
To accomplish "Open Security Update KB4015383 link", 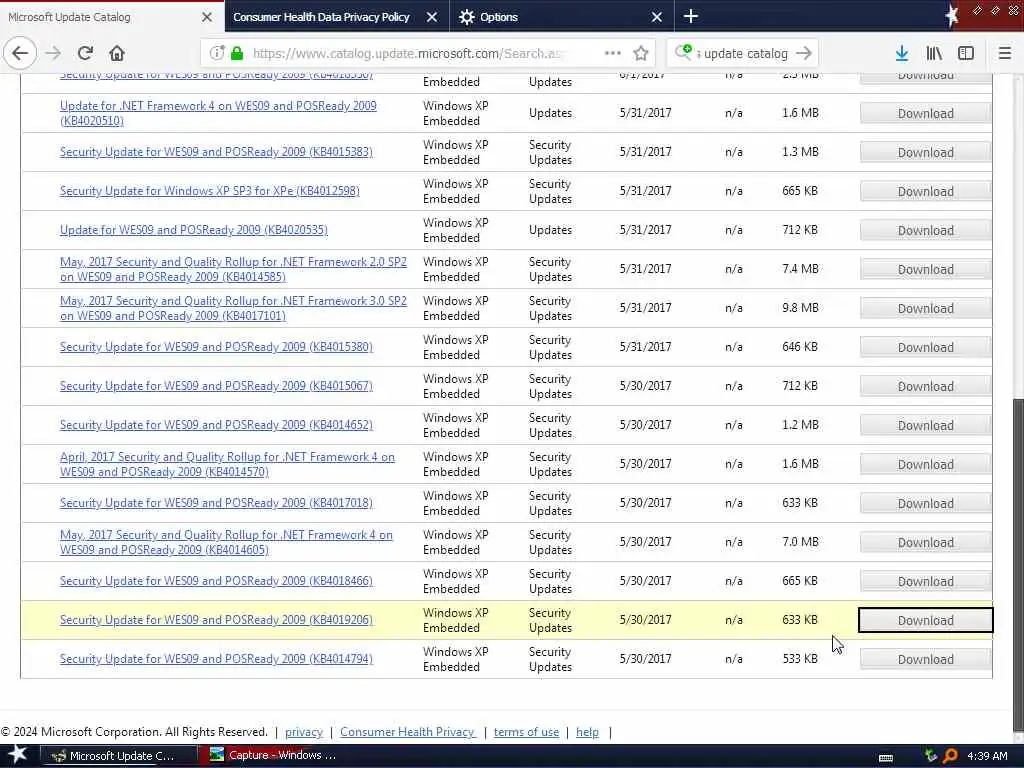I will pyautogui.click(x=216, y=152).
